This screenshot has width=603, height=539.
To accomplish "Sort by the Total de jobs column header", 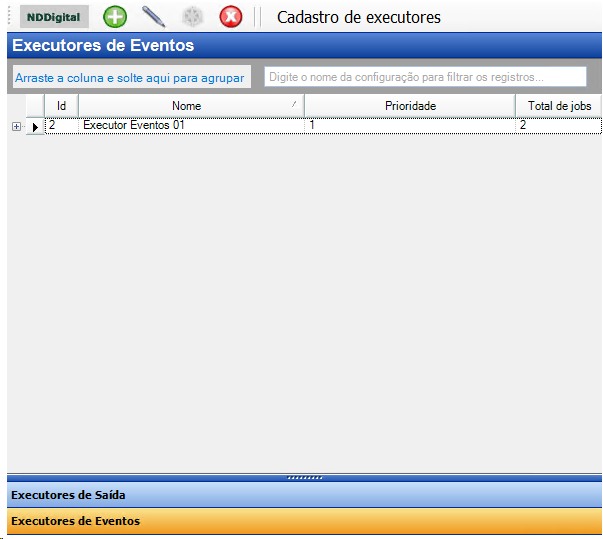I will coord(558,106).
